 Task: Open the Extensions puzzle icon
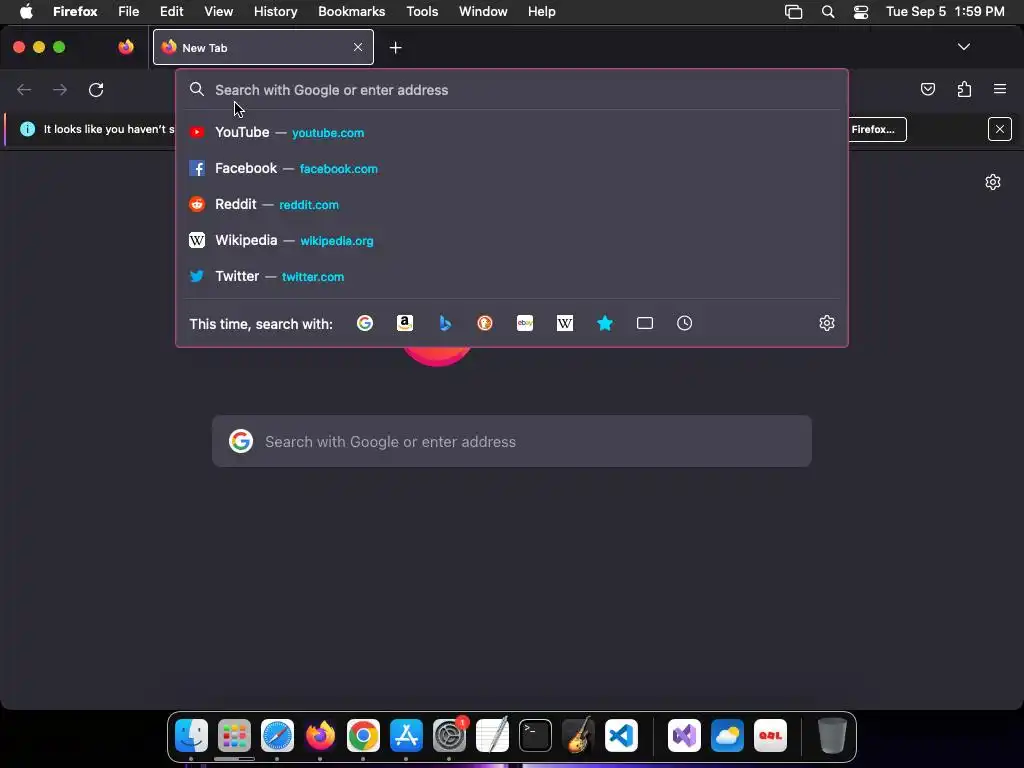pyautogui.click(x=964, y=89)
